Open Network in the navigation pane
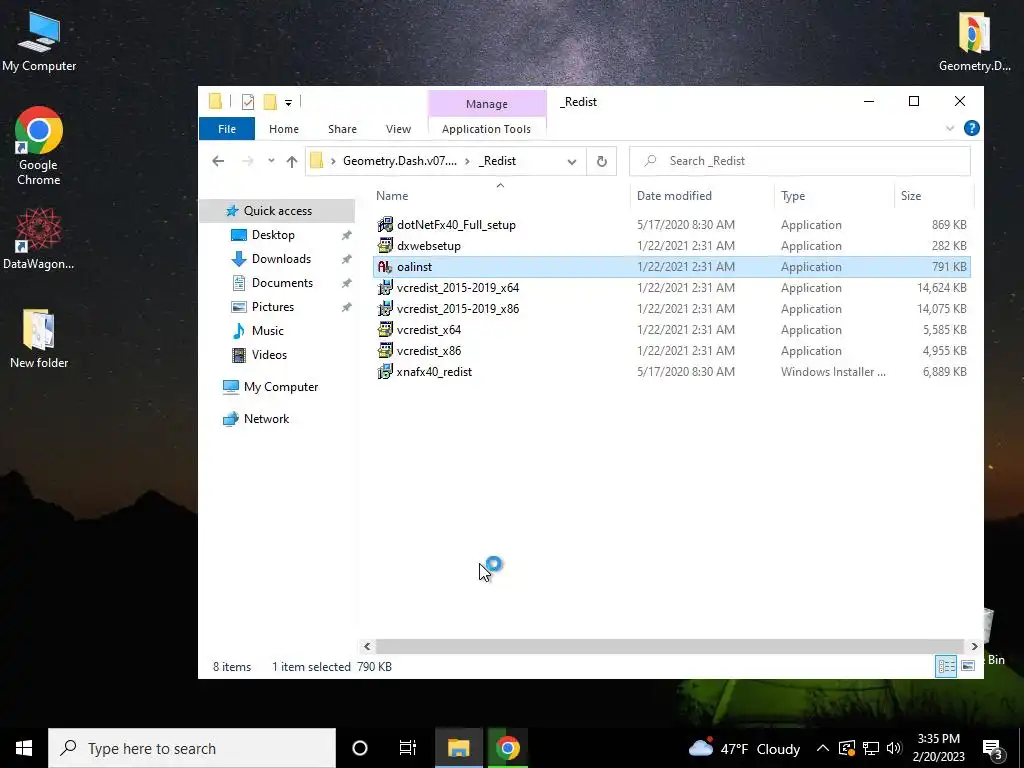This screenshot has width=1024, height=768. (266, 419)
